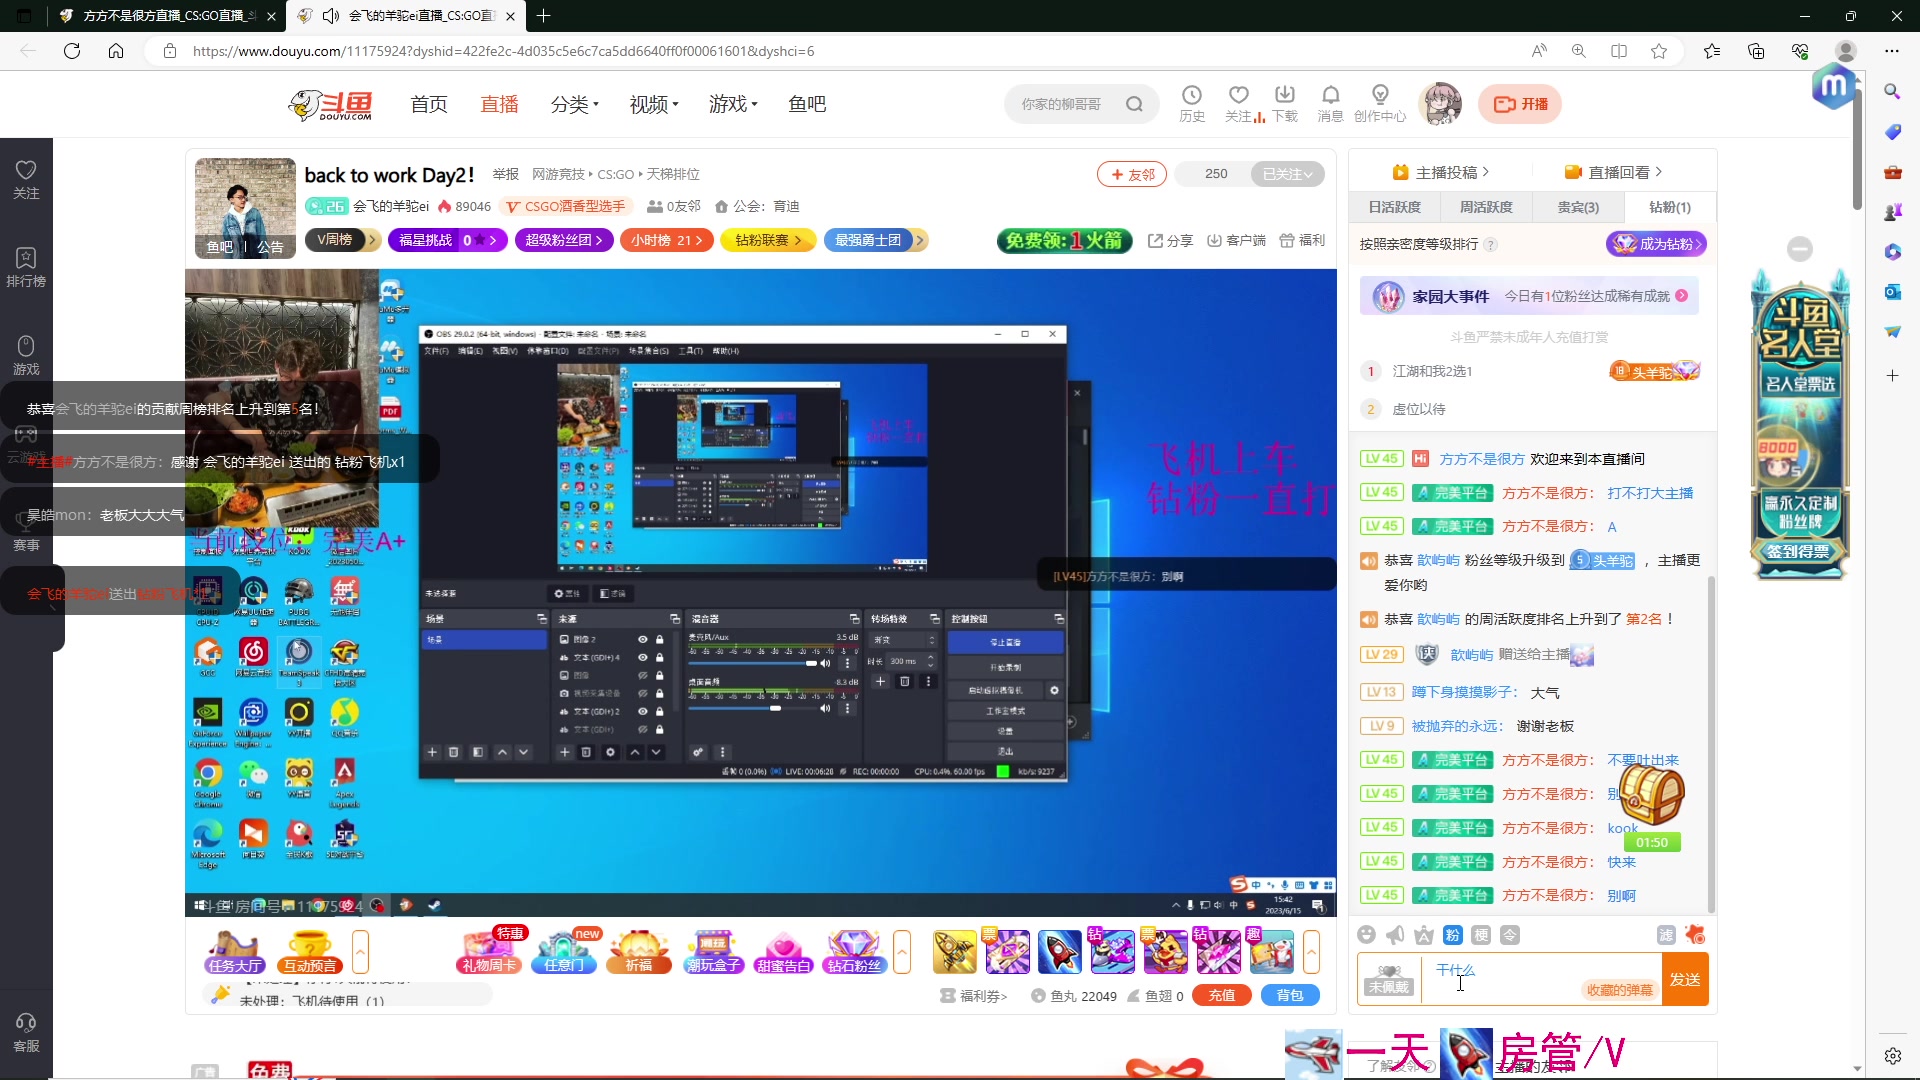Switch to the 方方不是很方直播 browser tab
The height and width of the screenshot is (1080, 1920).
pos(168,16)
